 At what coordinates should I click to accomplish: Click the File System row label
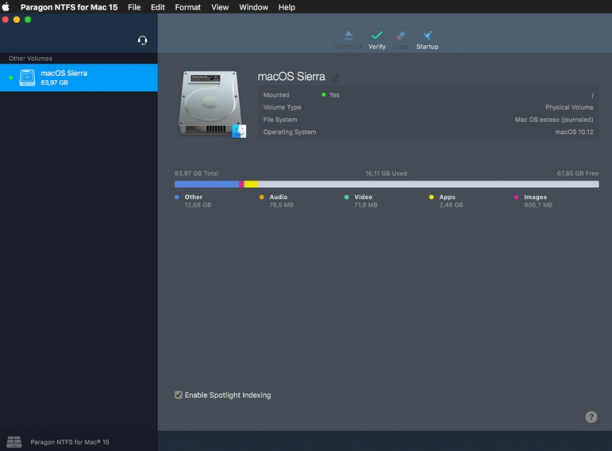(x=280, y=120)
